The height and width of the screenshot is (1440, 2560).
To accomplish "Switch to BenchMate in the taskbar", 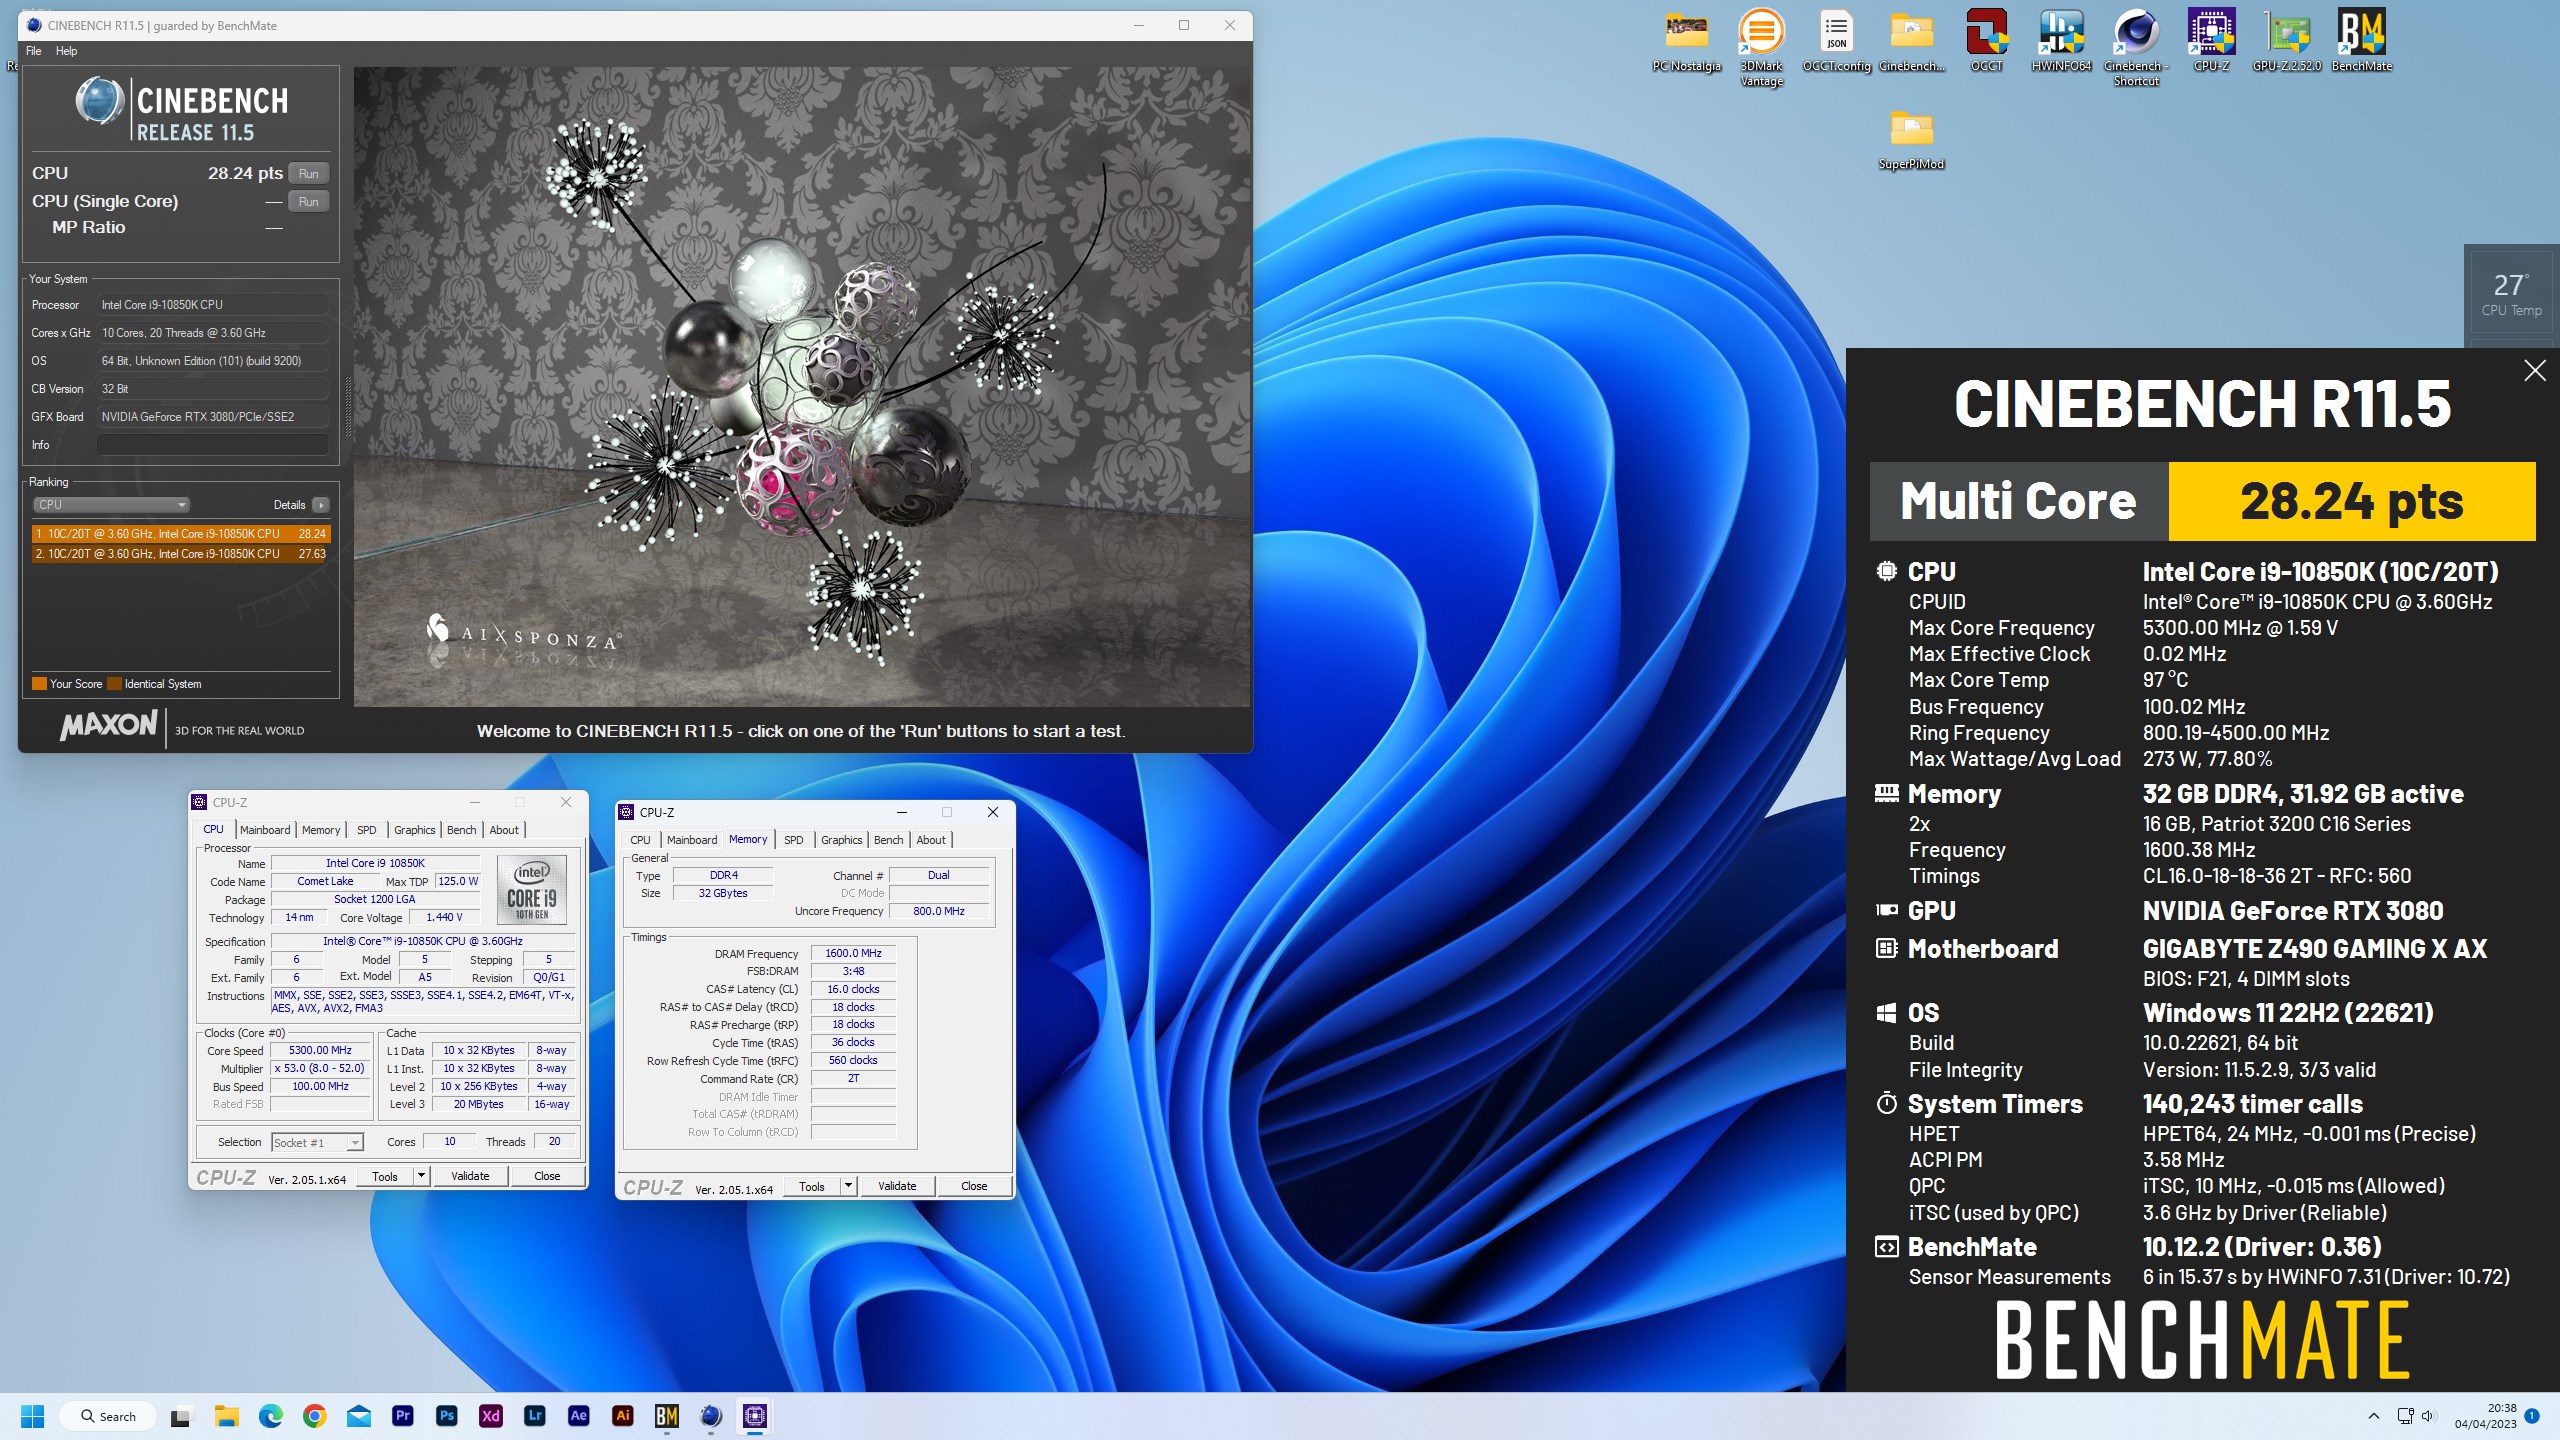I will click(x=667, y=1416).
